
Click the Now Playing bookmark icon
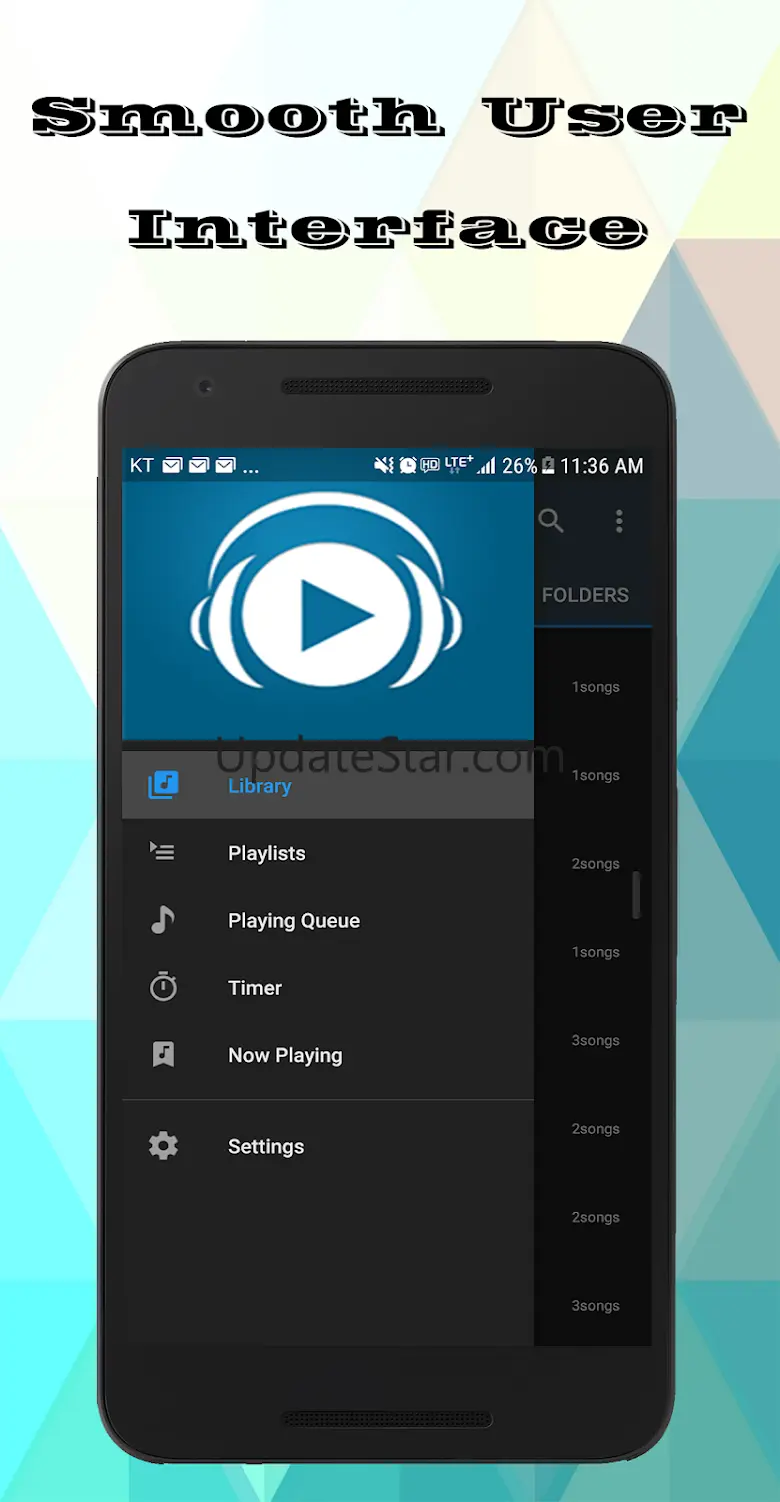[163, 1054]
